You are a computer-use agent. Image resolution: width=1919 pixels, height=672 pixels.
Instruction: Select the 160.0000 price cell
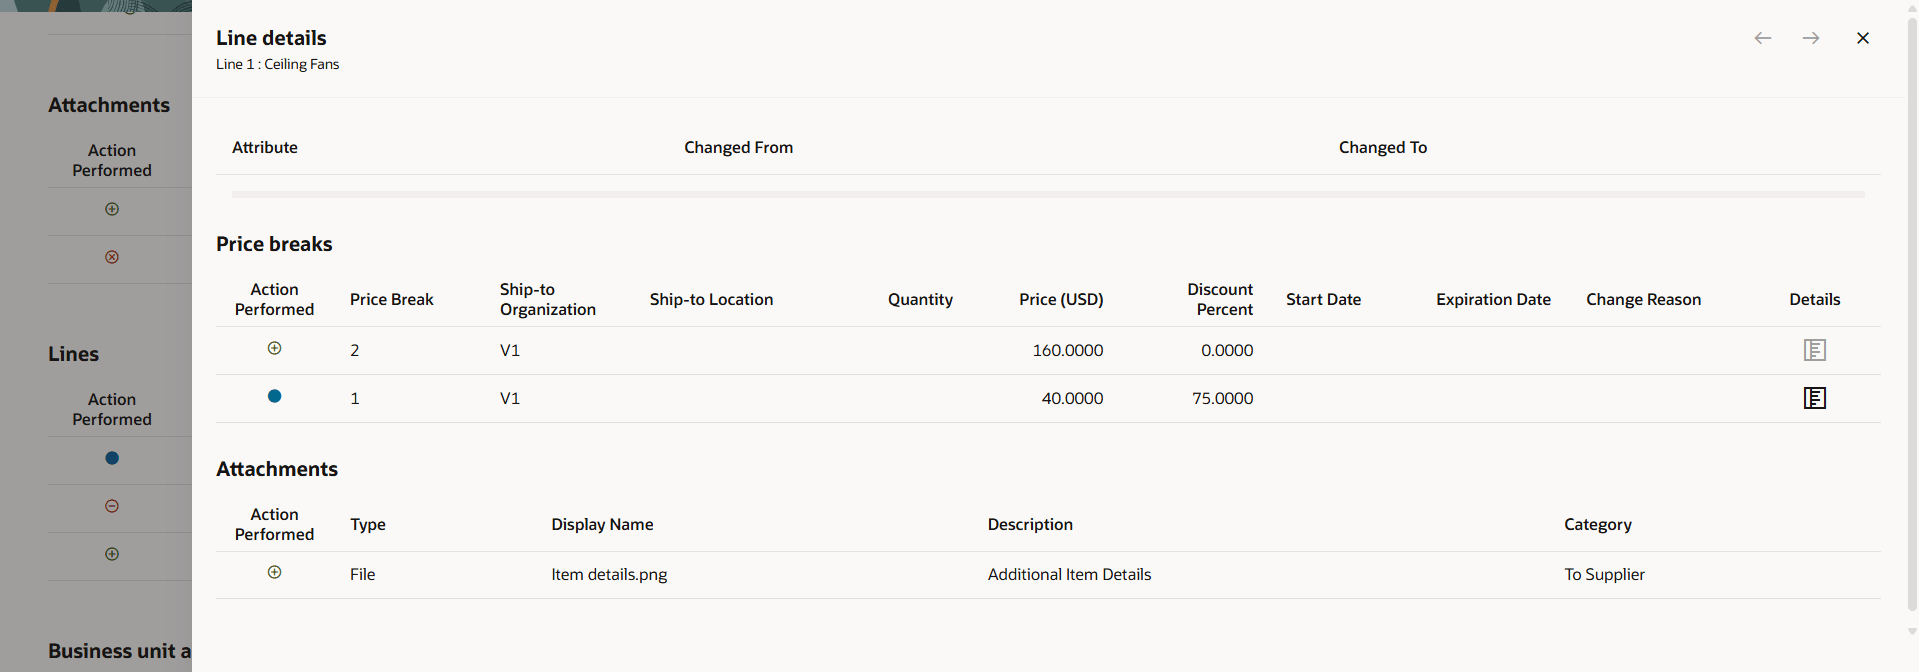pyautogui.click(x=1067, y=350)
